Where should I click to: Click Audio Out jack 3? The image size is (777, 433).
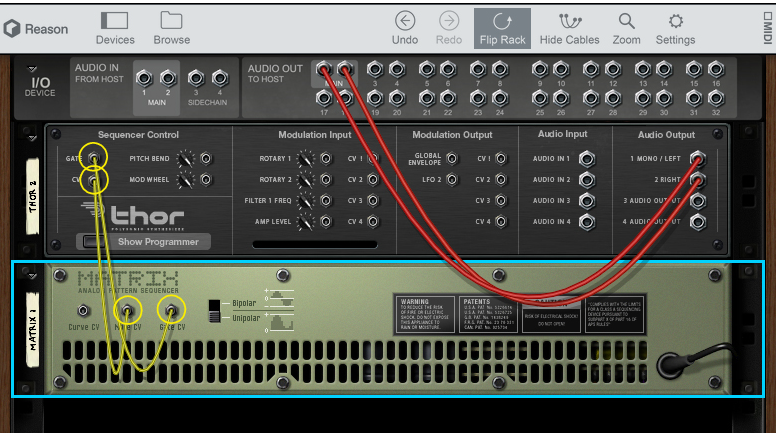click(375, 69)
